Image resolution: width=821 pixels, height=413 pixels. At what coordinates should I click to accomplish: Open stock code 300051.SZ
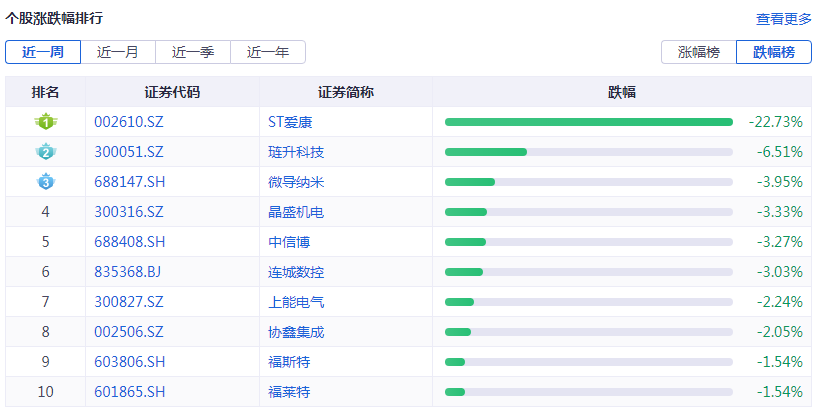pyautogui.click(x=128, y=152)
